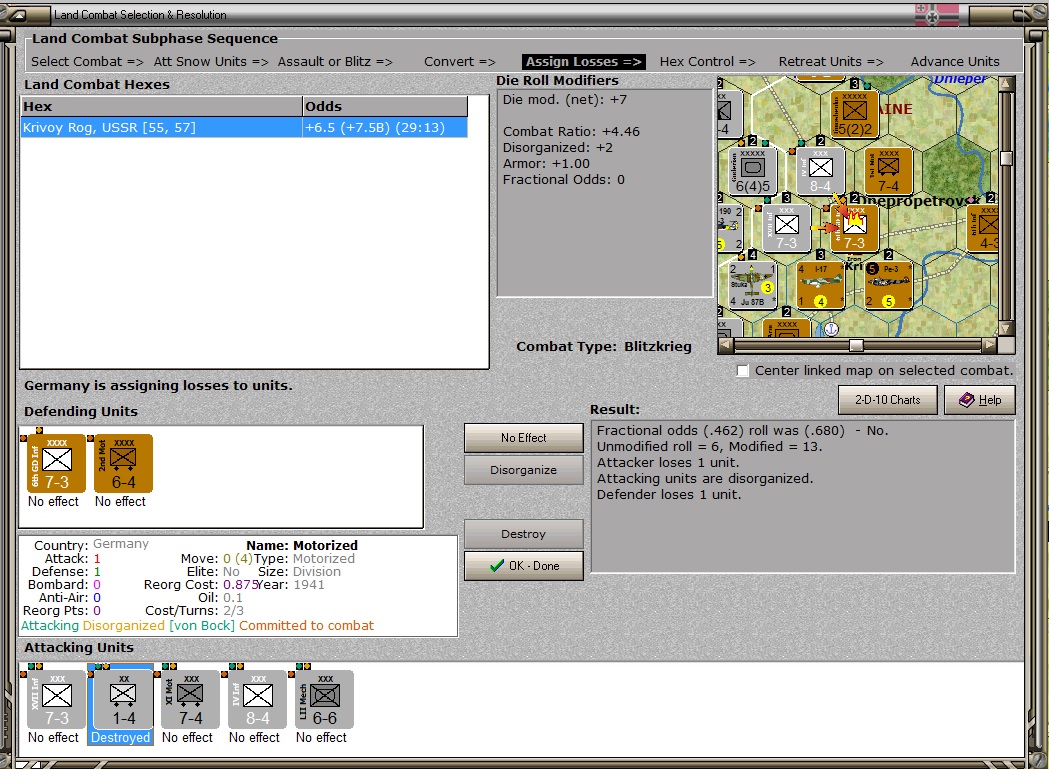Click 'Attacker loses 1 unit.' result line
Screen dimensions: 1049x769
click(668, 462)
